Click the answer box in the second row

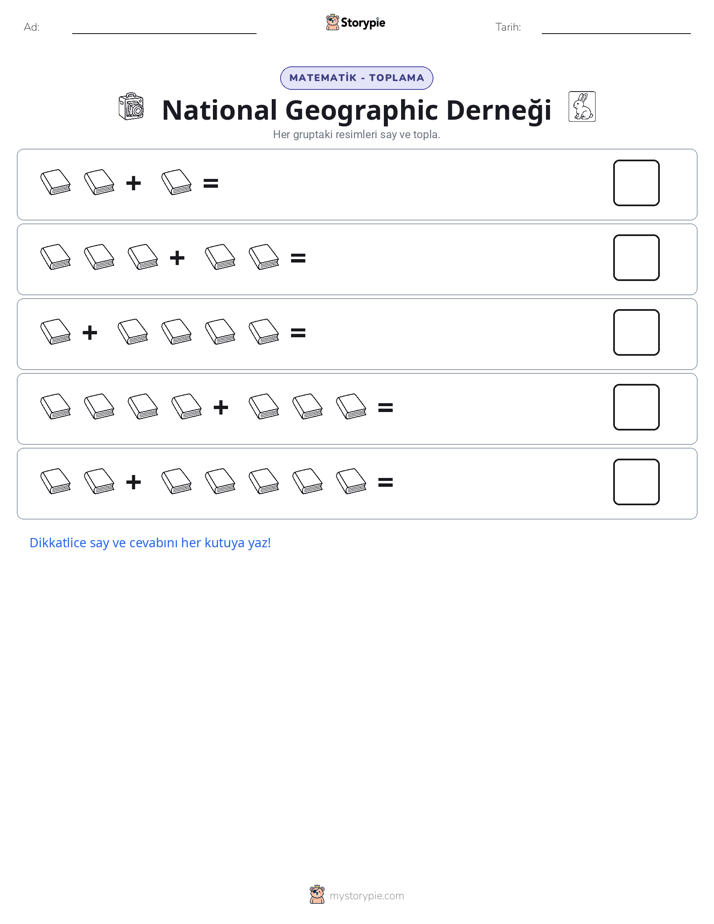click(636, 258)
